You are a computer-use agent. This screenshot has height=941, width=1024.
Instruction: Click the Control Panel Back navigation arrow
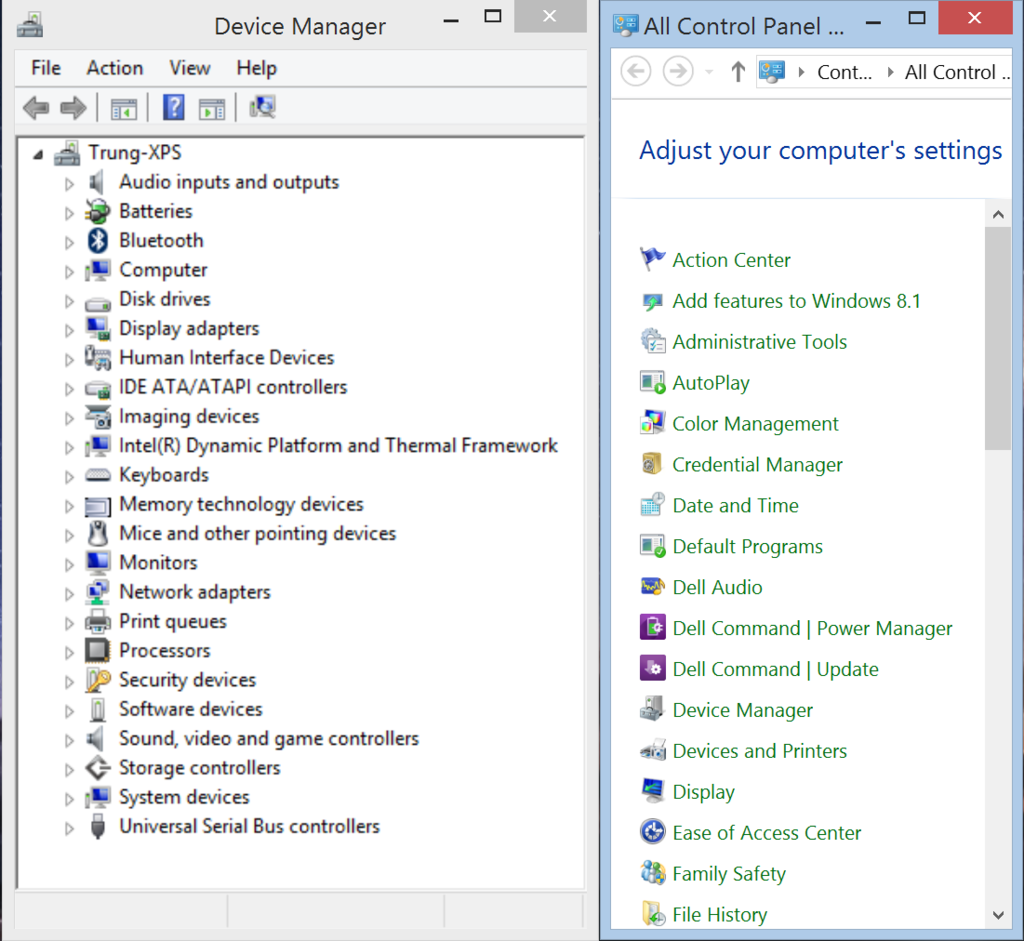636,71
